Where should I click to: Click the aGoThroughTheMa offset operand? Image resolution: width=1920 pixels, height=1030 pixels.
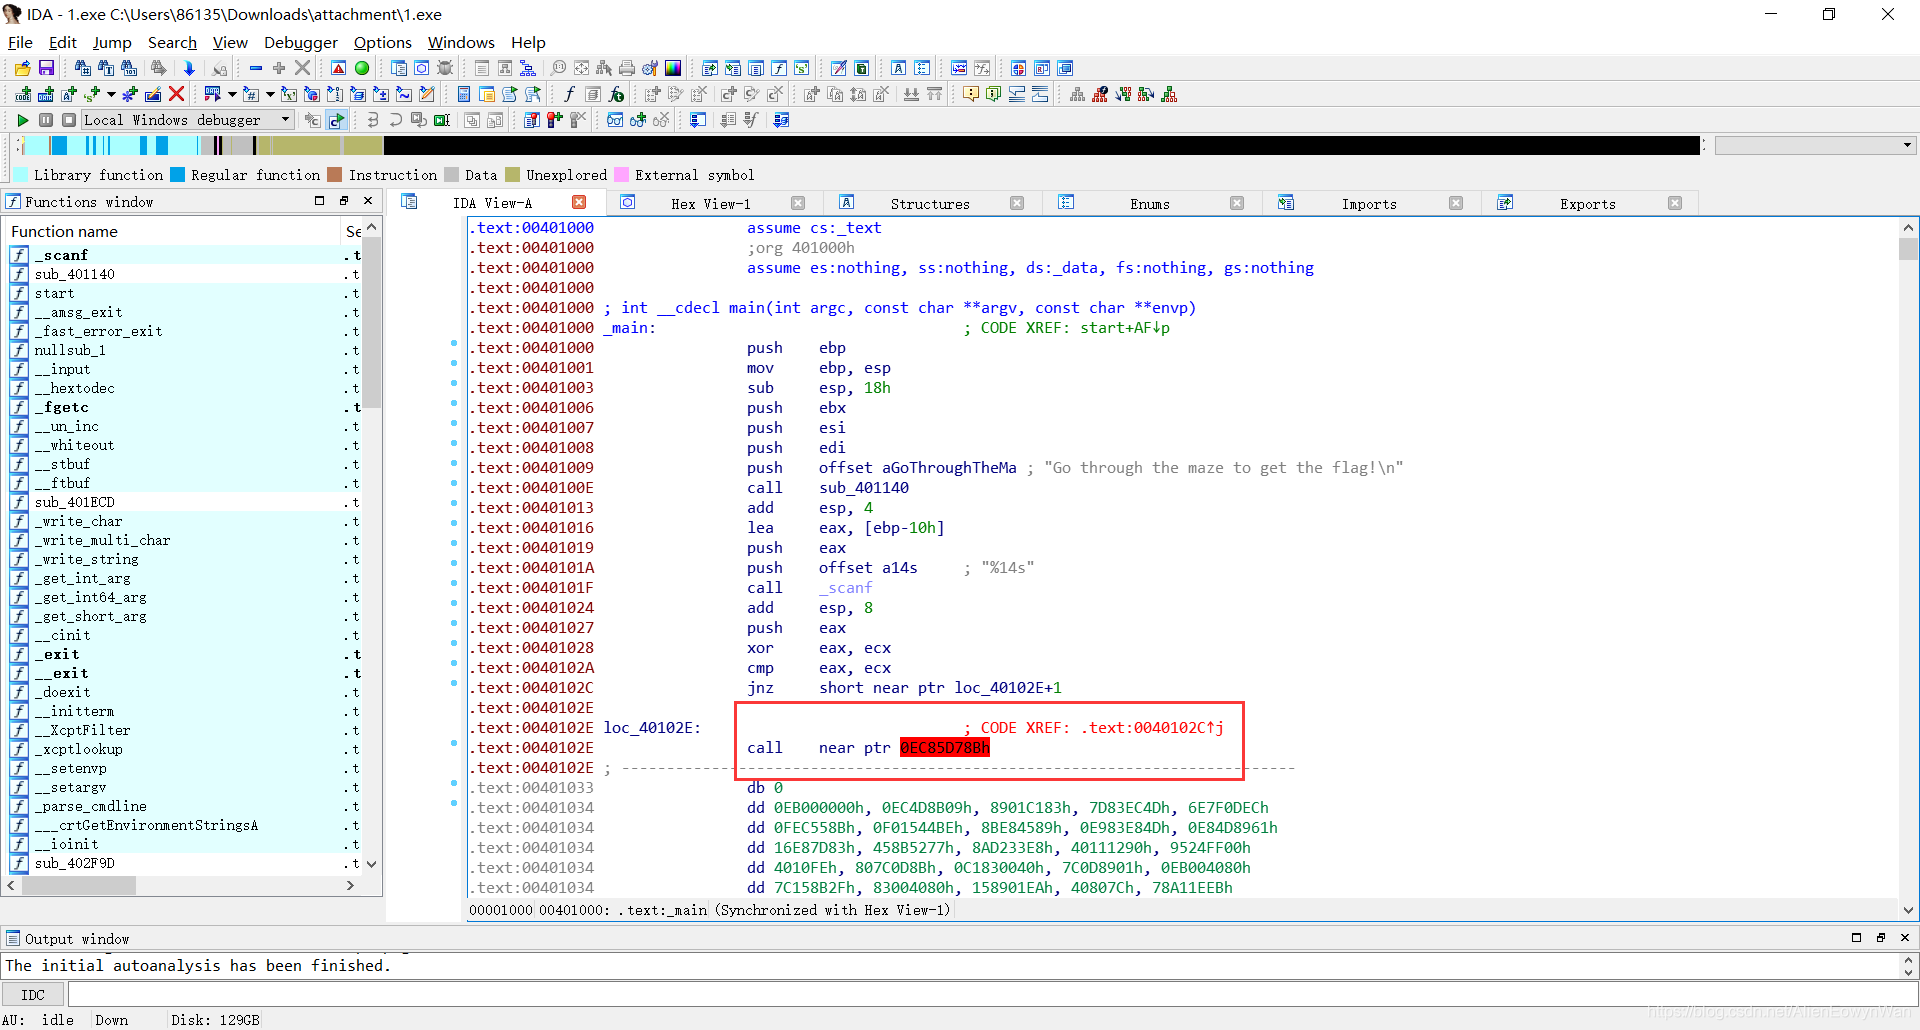(x=949, y=468)
